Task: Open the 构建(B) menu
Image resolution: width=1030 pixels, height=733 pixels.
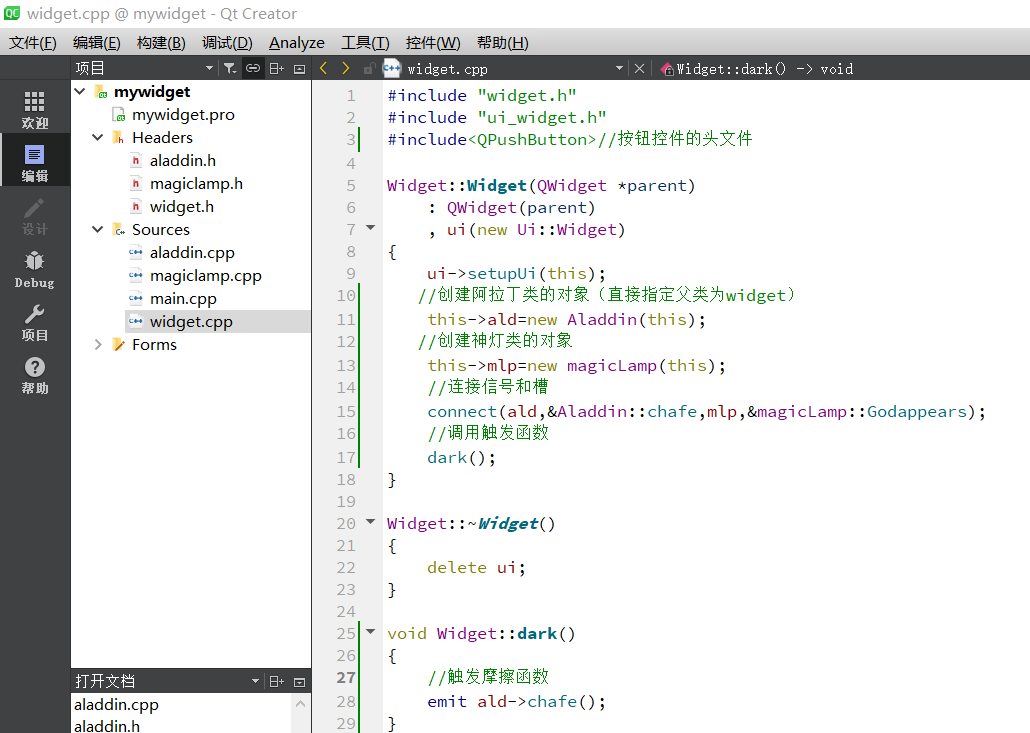Action: click(161, 43)
